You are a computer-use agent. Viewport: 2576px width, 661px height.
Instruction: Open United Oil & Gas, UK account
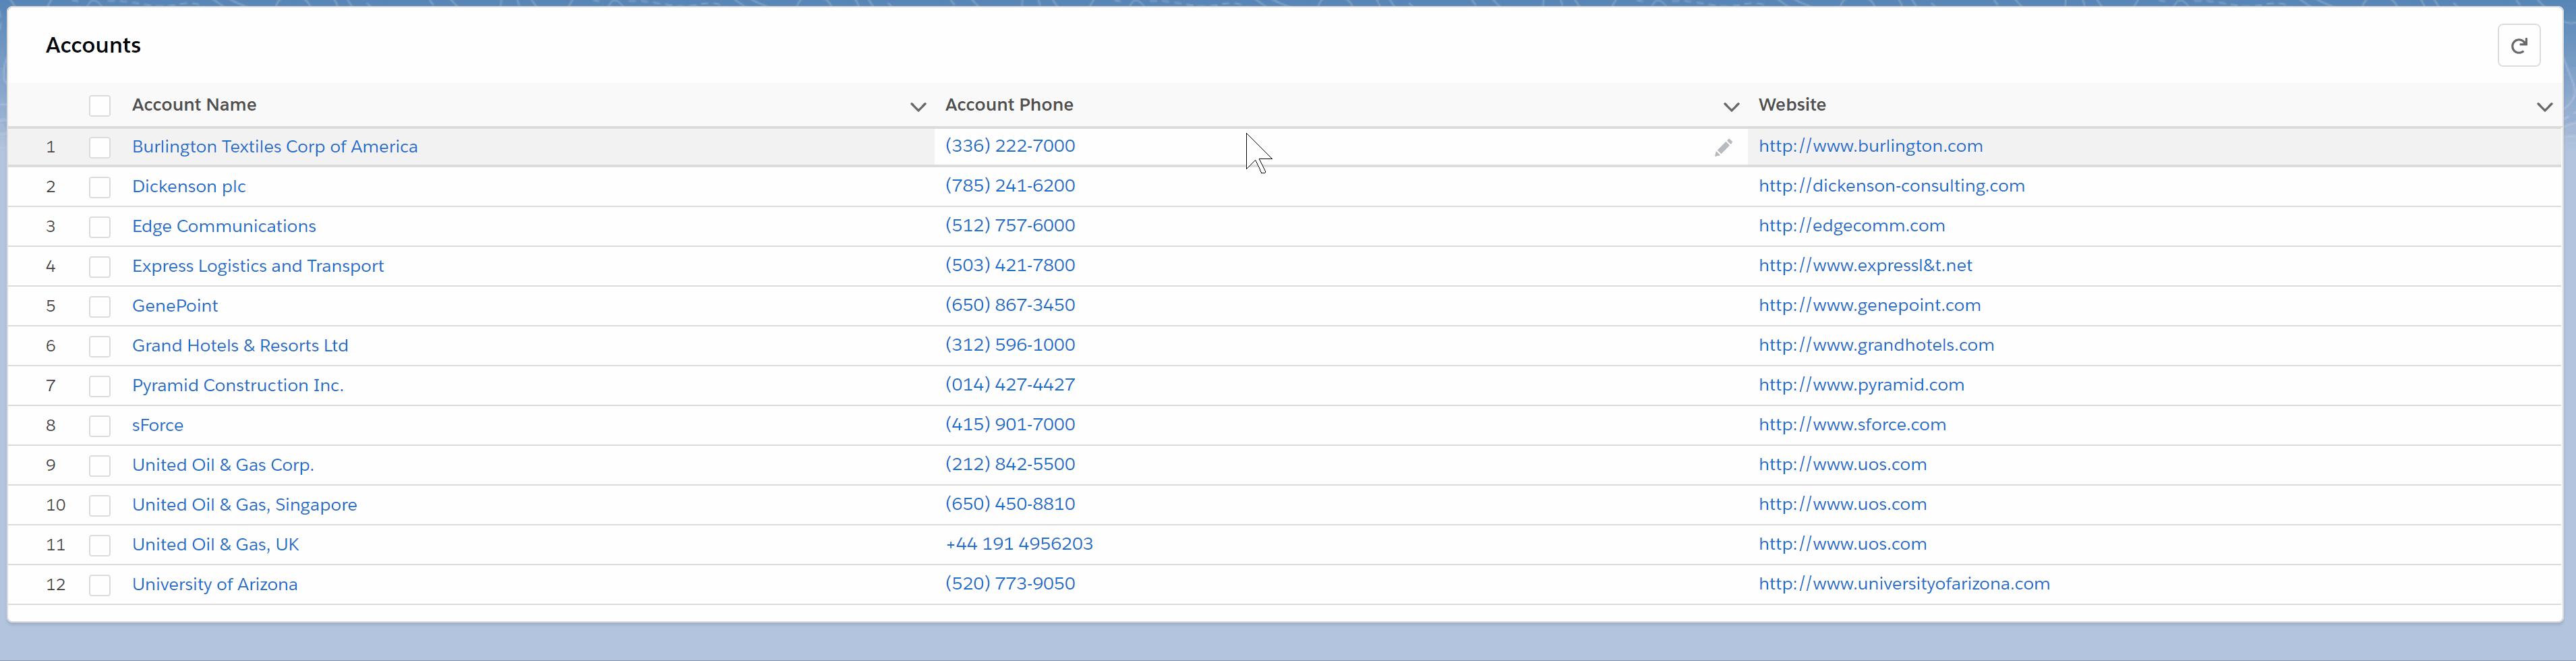click(x=216, y=544)
